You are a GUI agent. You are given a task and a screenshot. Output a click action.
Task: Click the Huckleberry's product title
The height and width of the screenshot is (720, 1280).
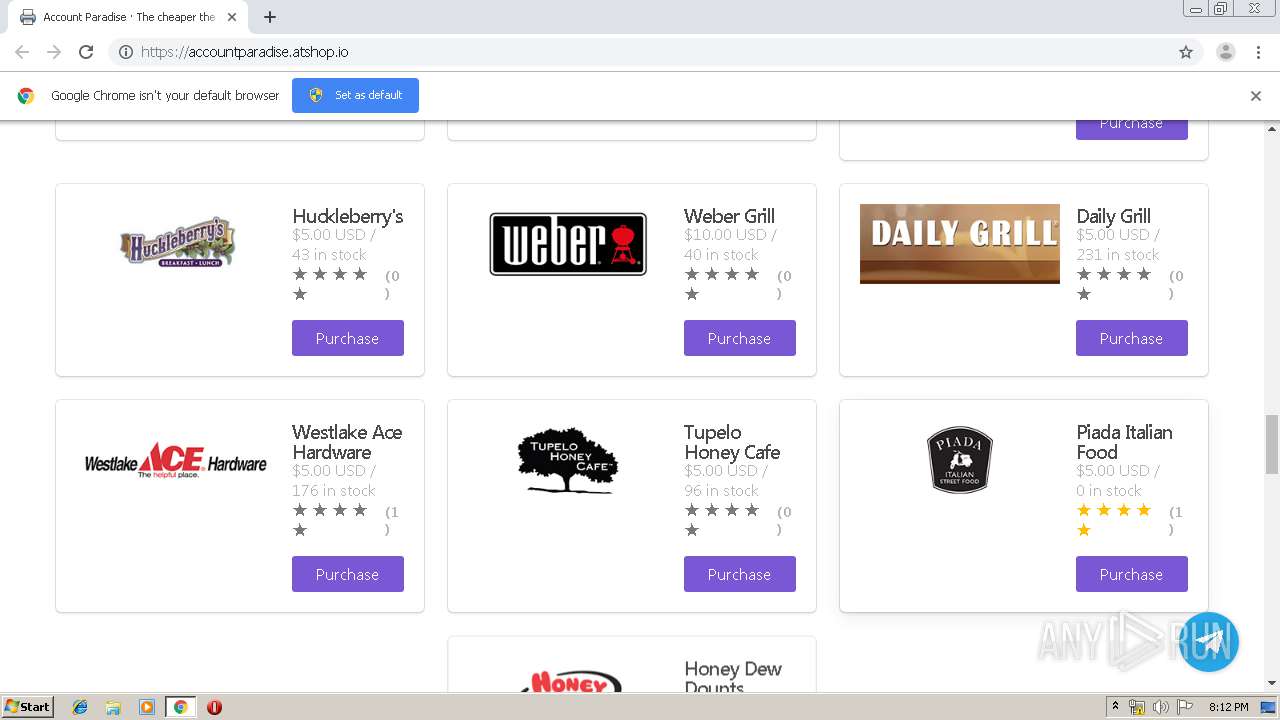click(348, 216)
